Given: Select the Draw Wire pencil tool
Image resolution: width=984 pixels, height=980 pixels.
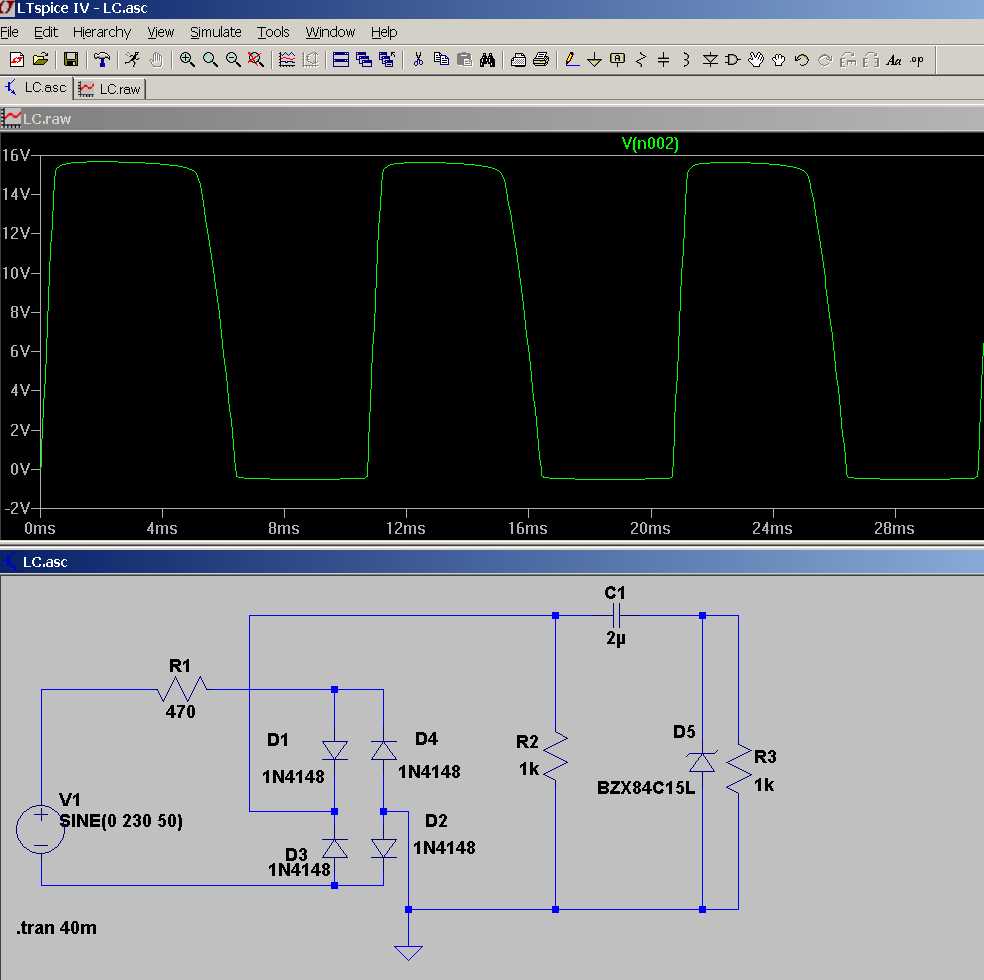Looking at the screenshot, I should click(x=572, y=60).
